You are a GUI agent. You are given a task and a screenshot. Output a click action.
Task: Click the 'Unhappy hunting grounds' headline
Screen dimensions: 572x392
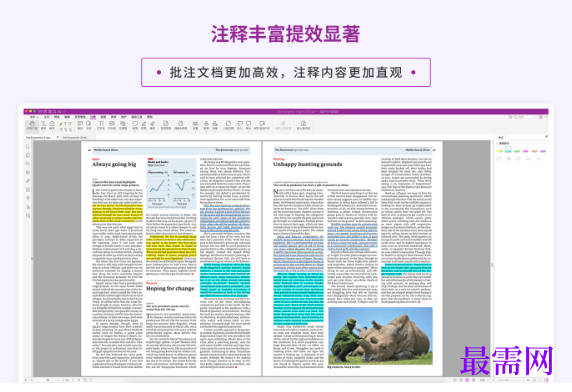(x=308, y=164)
